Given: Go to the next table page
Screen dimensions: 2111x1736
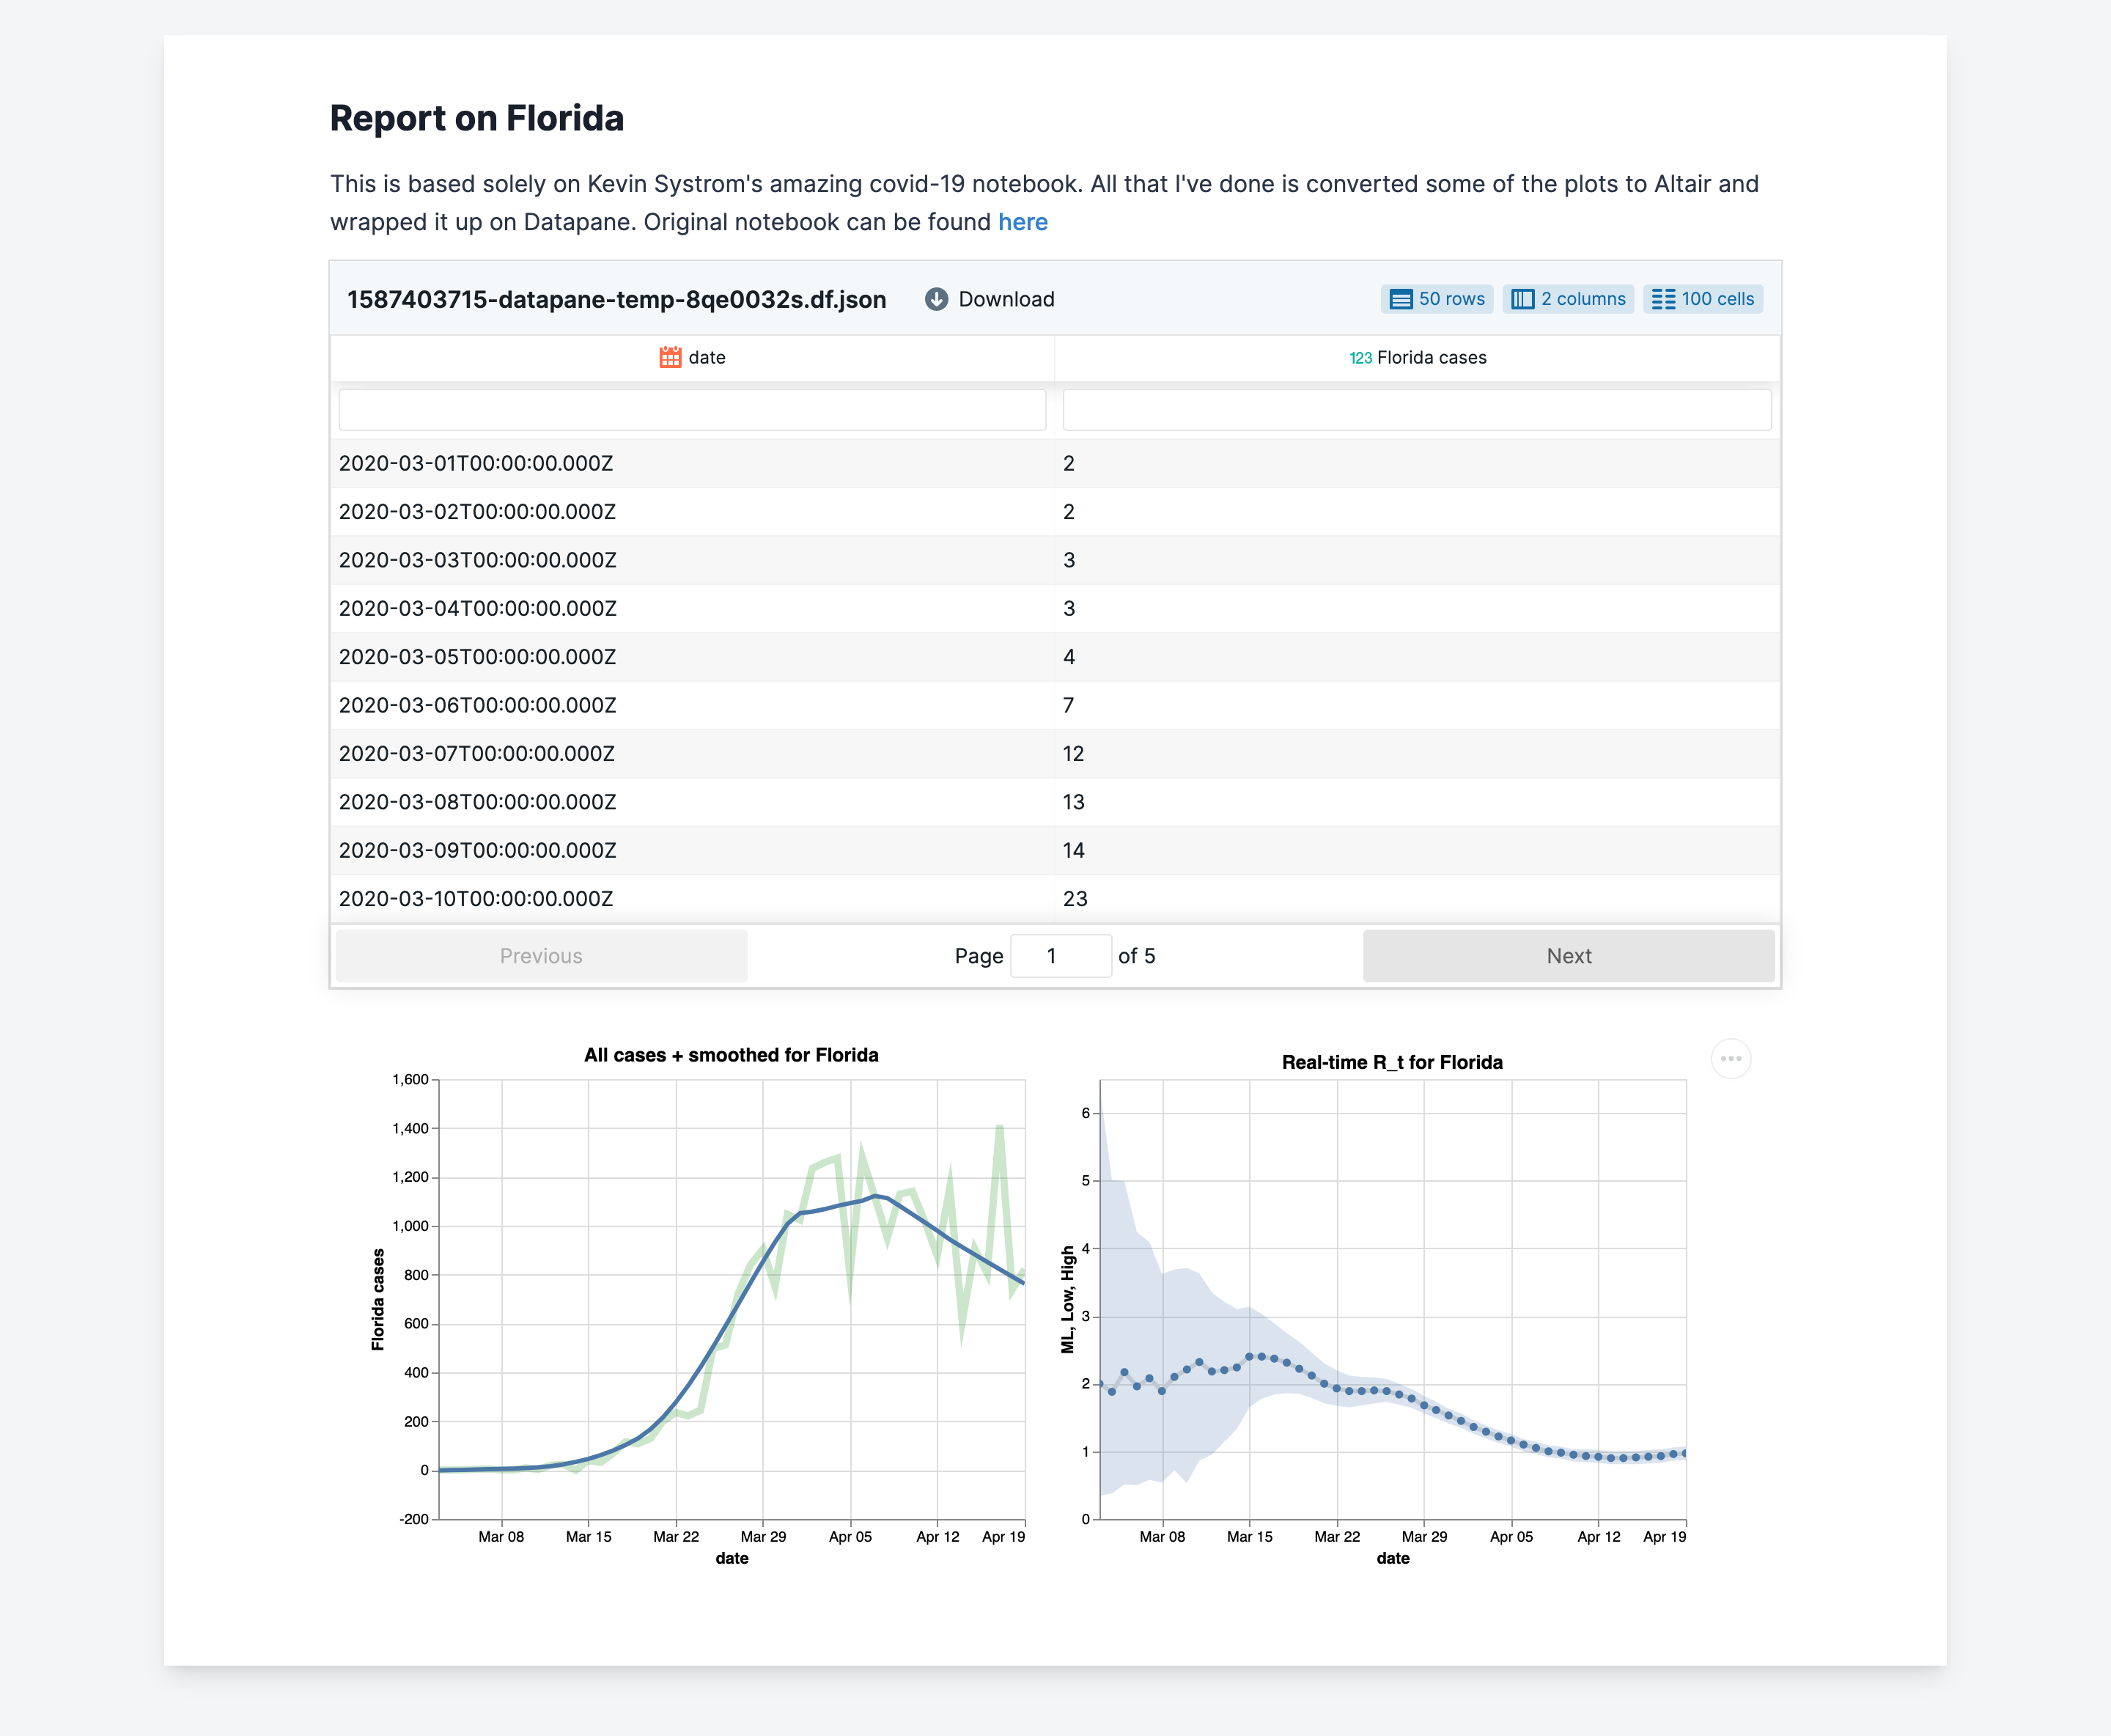Looking at the screenshot, I should tap(1568, 955).
